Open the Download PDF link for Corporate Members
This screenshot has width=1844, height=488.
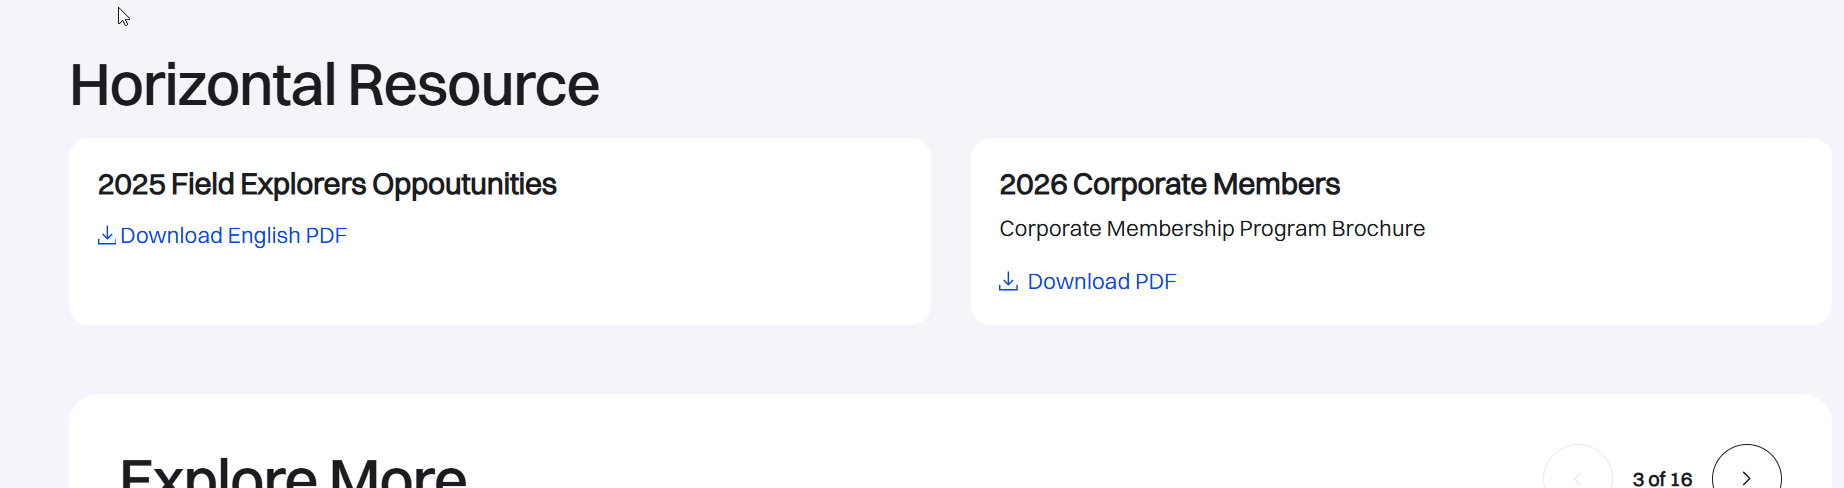[1101, 282]
